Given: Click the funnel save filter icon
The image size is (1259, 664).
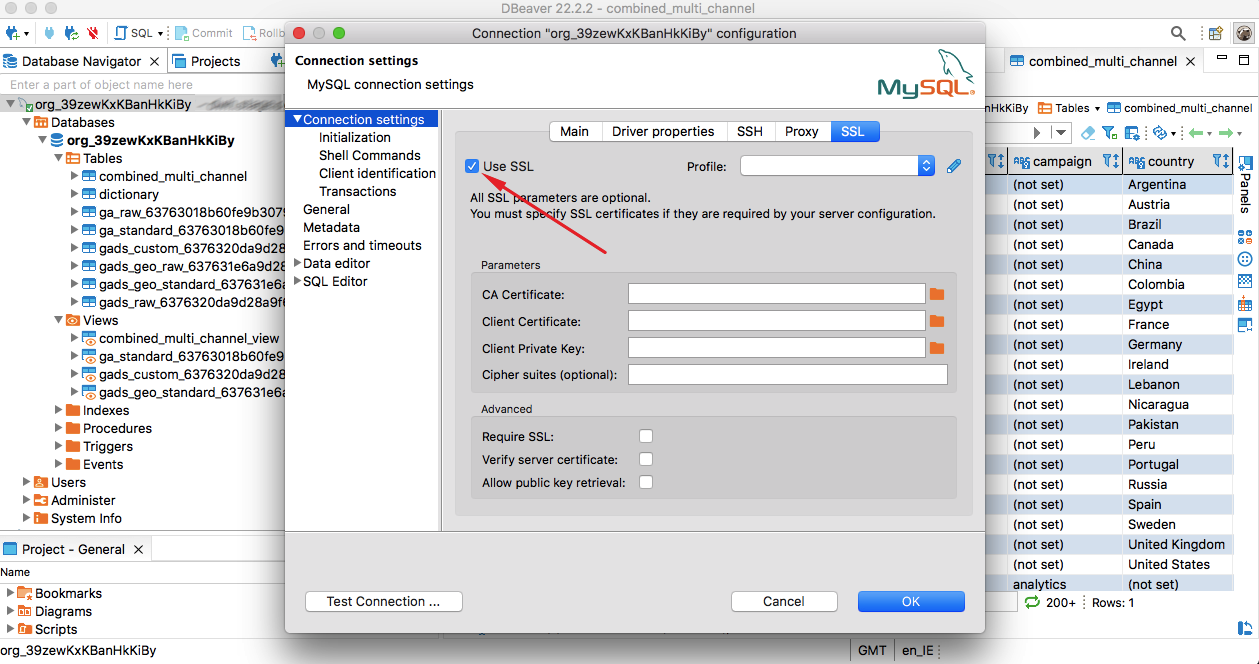Looking at the screenshot, I should coord(1110,132).
